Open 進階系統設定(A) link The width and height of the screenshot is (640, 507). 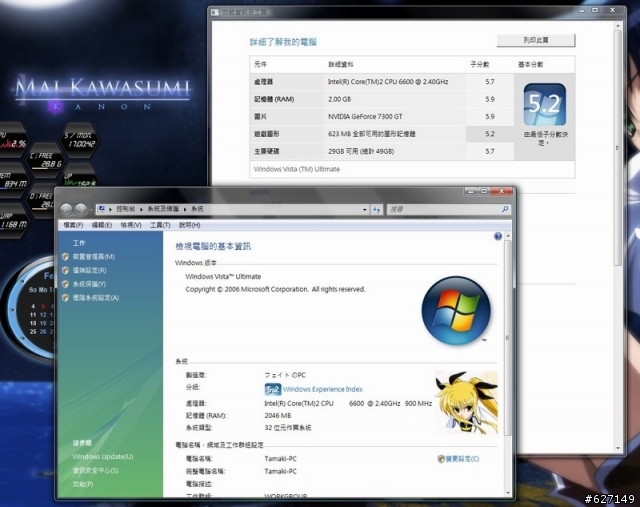click(x=96, y=298)
